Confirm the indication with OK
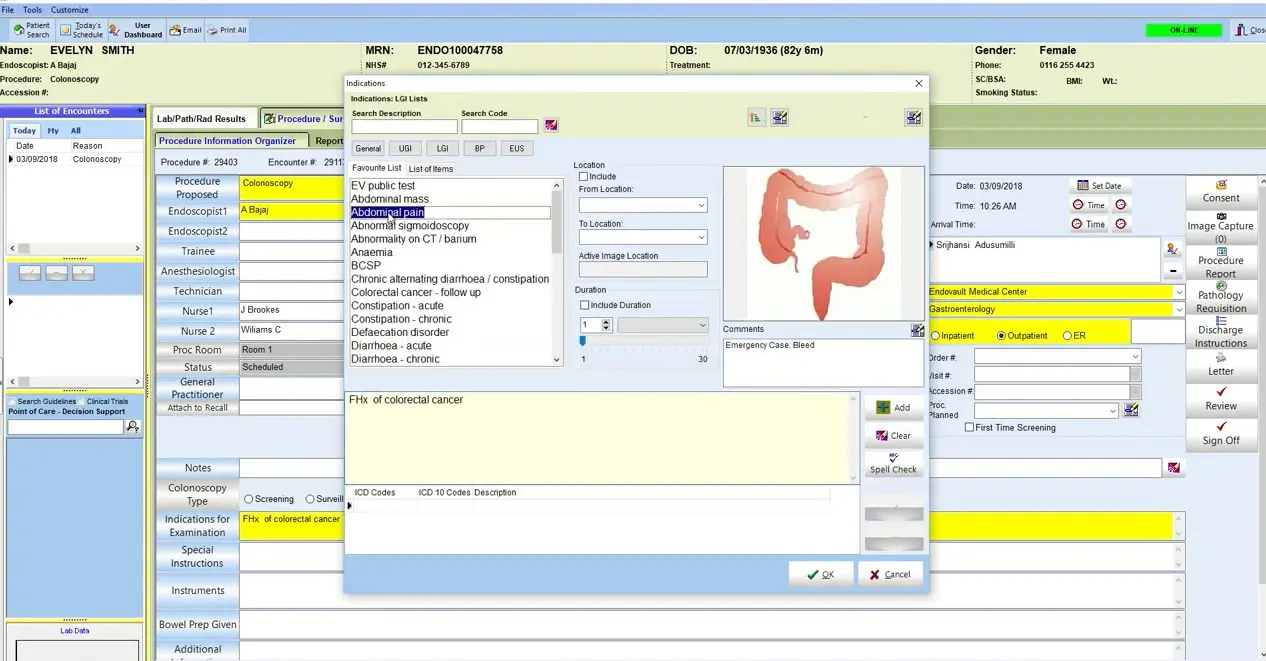 [x=821, y=574]
